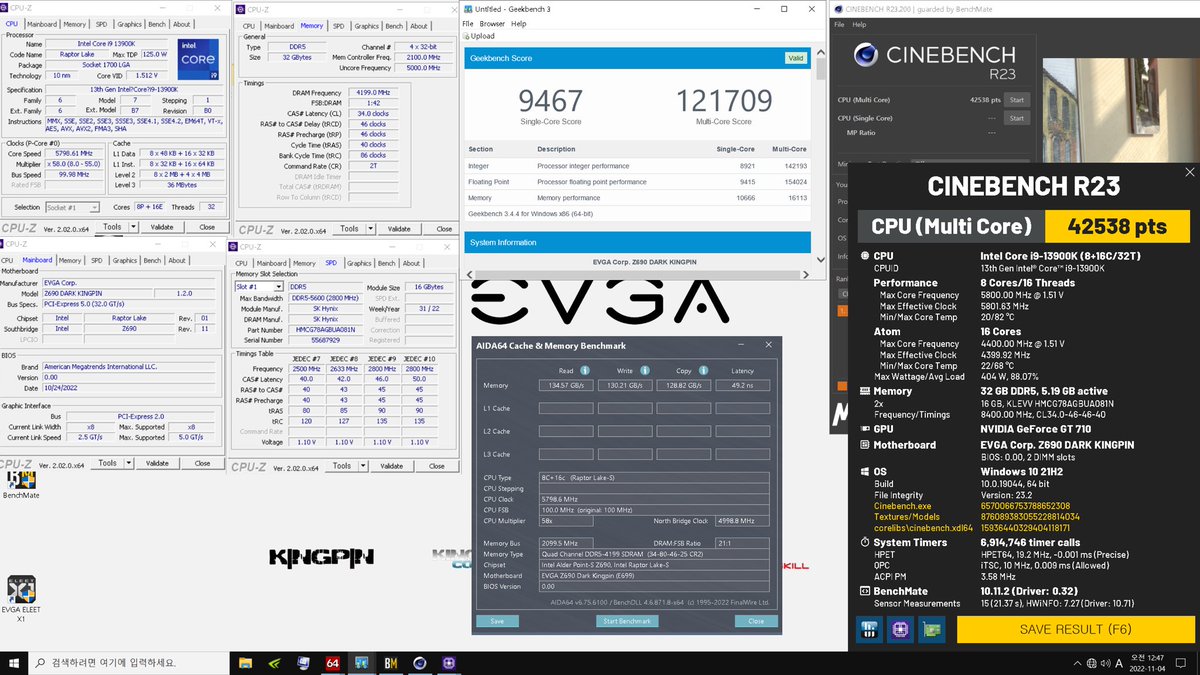Click Validate in the CPU-Z SPD window
The height and width of the screenshot is (675, 1200).
pyautogui.click(x=392, y=465)
